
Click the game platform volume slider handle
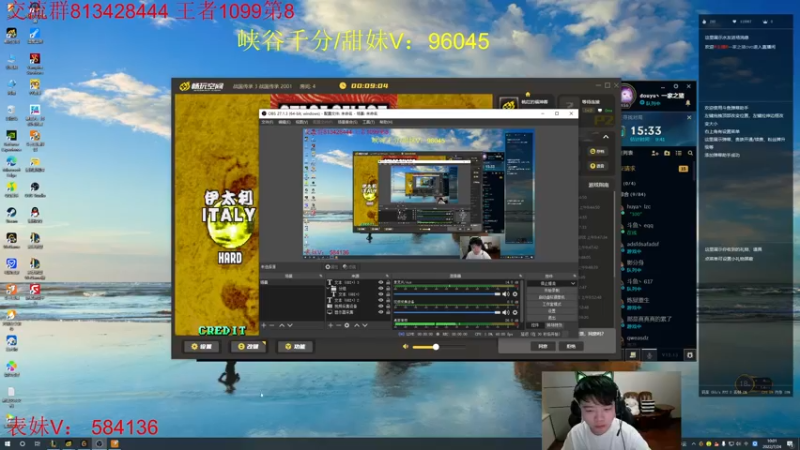[x=436, y=347]
